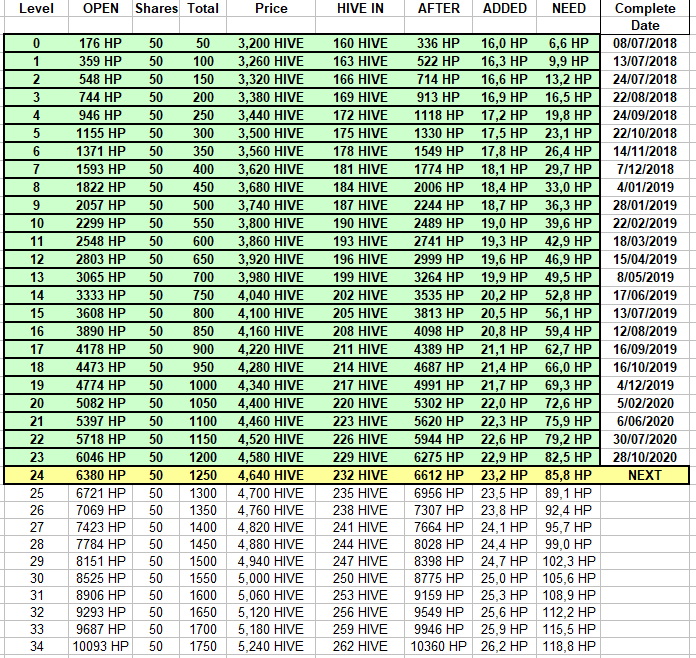Viewport: 696px width, 658px height.
Task: Select the '253 HIVE' cell
Action: pyautogui.click(x=360, y=595)
